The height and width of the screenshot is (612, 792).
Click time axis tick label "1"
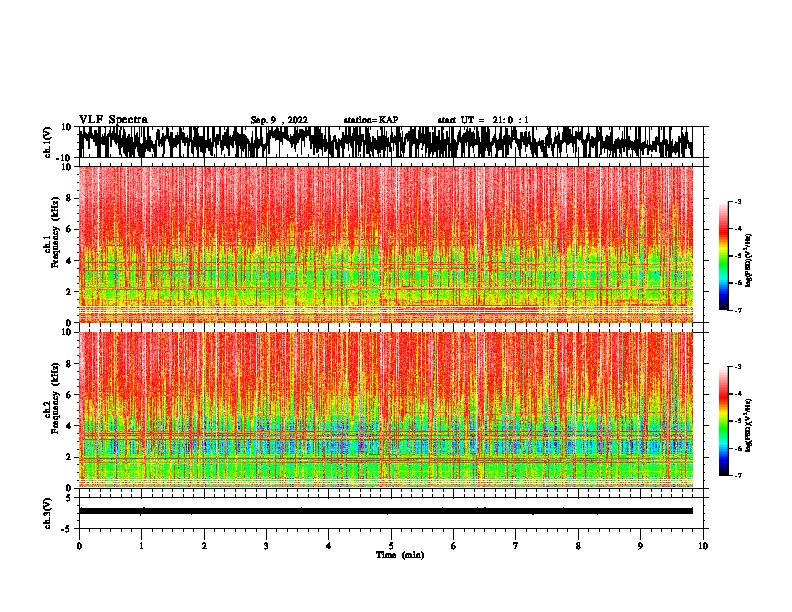tap(141, 546)
